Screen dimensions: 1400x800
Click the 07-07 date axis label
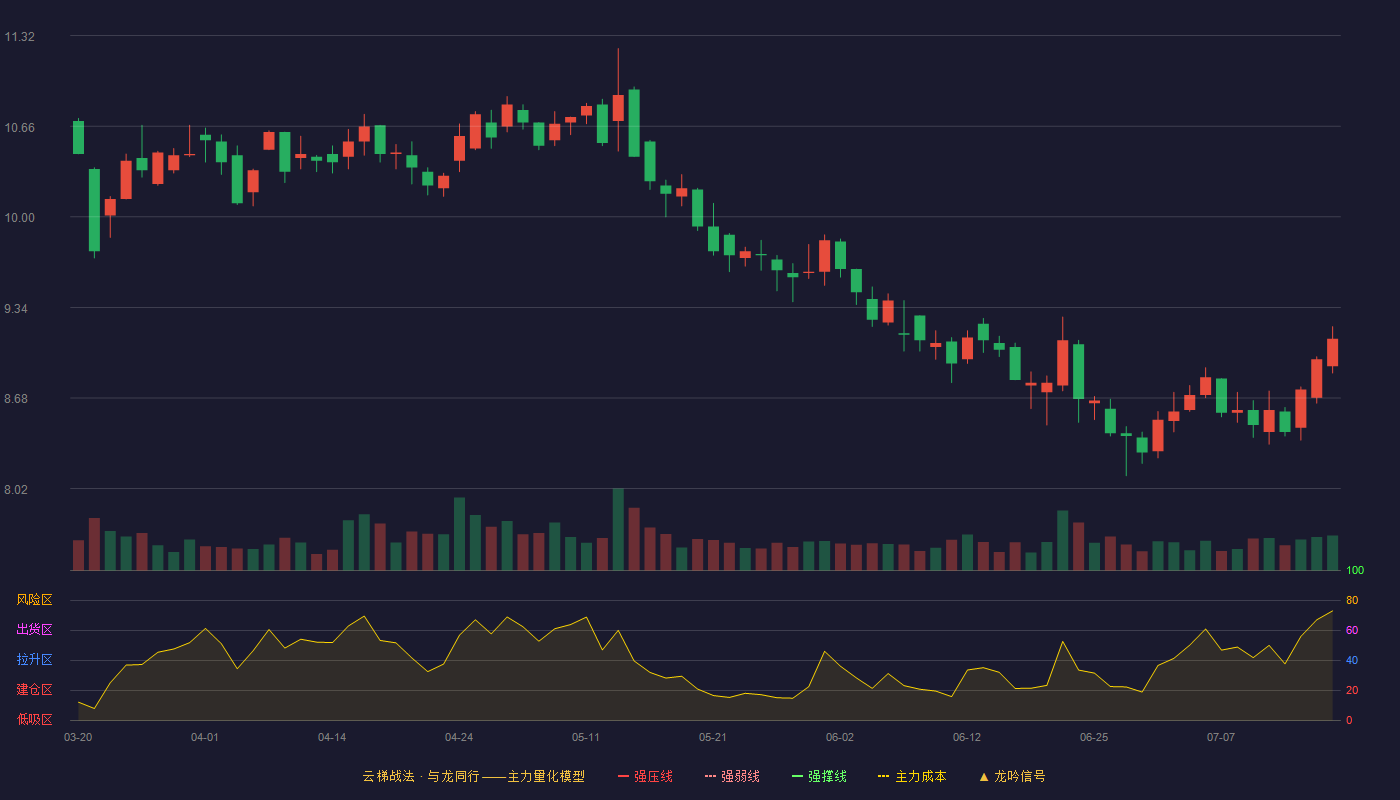[x=1221, y=737]
